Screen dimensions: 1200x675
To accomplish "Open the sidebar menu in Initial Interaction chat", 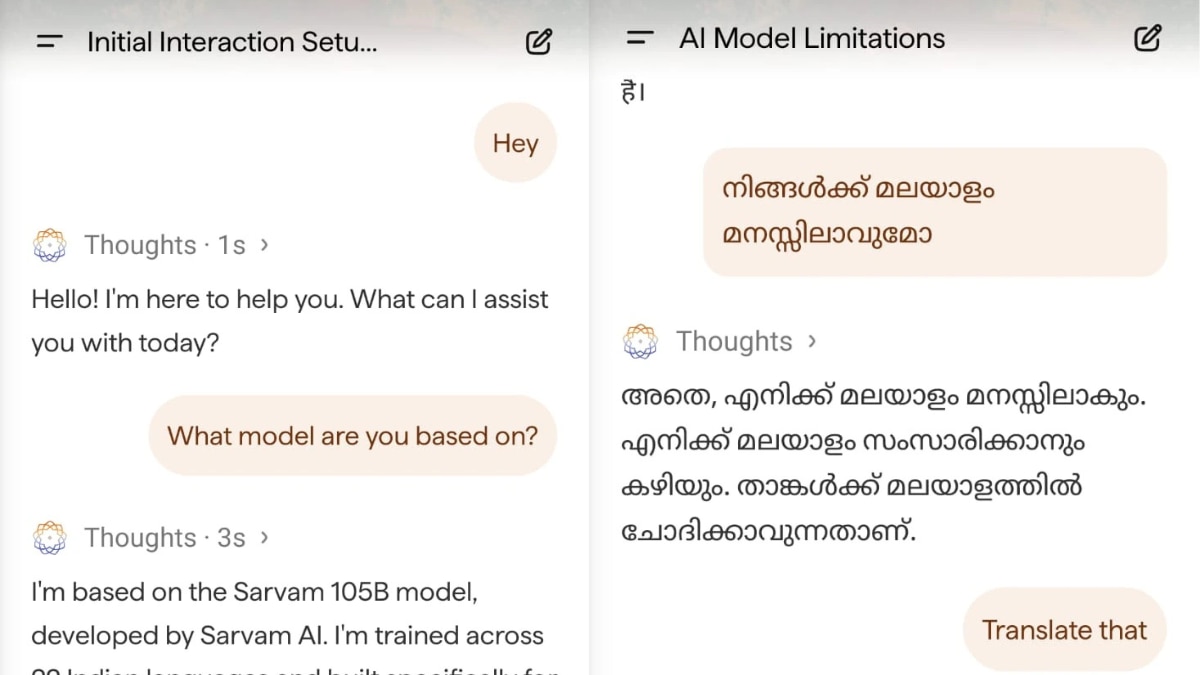I will [49, 42].
